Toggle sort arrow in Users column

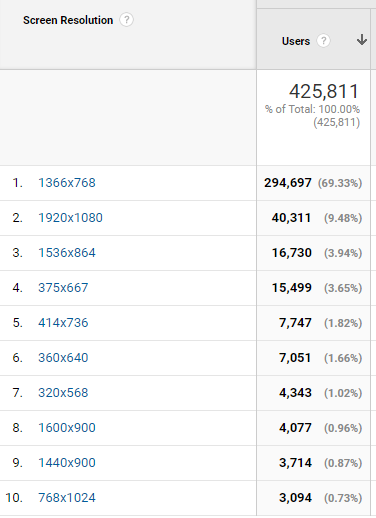coord(362,40)
